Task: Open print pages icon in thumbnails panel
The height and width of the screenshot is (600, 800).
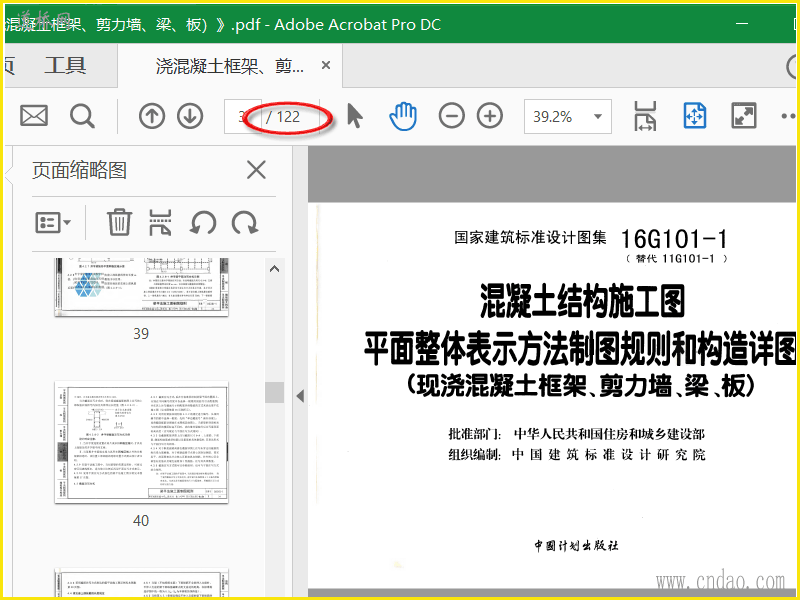Action: pos(160,222)
